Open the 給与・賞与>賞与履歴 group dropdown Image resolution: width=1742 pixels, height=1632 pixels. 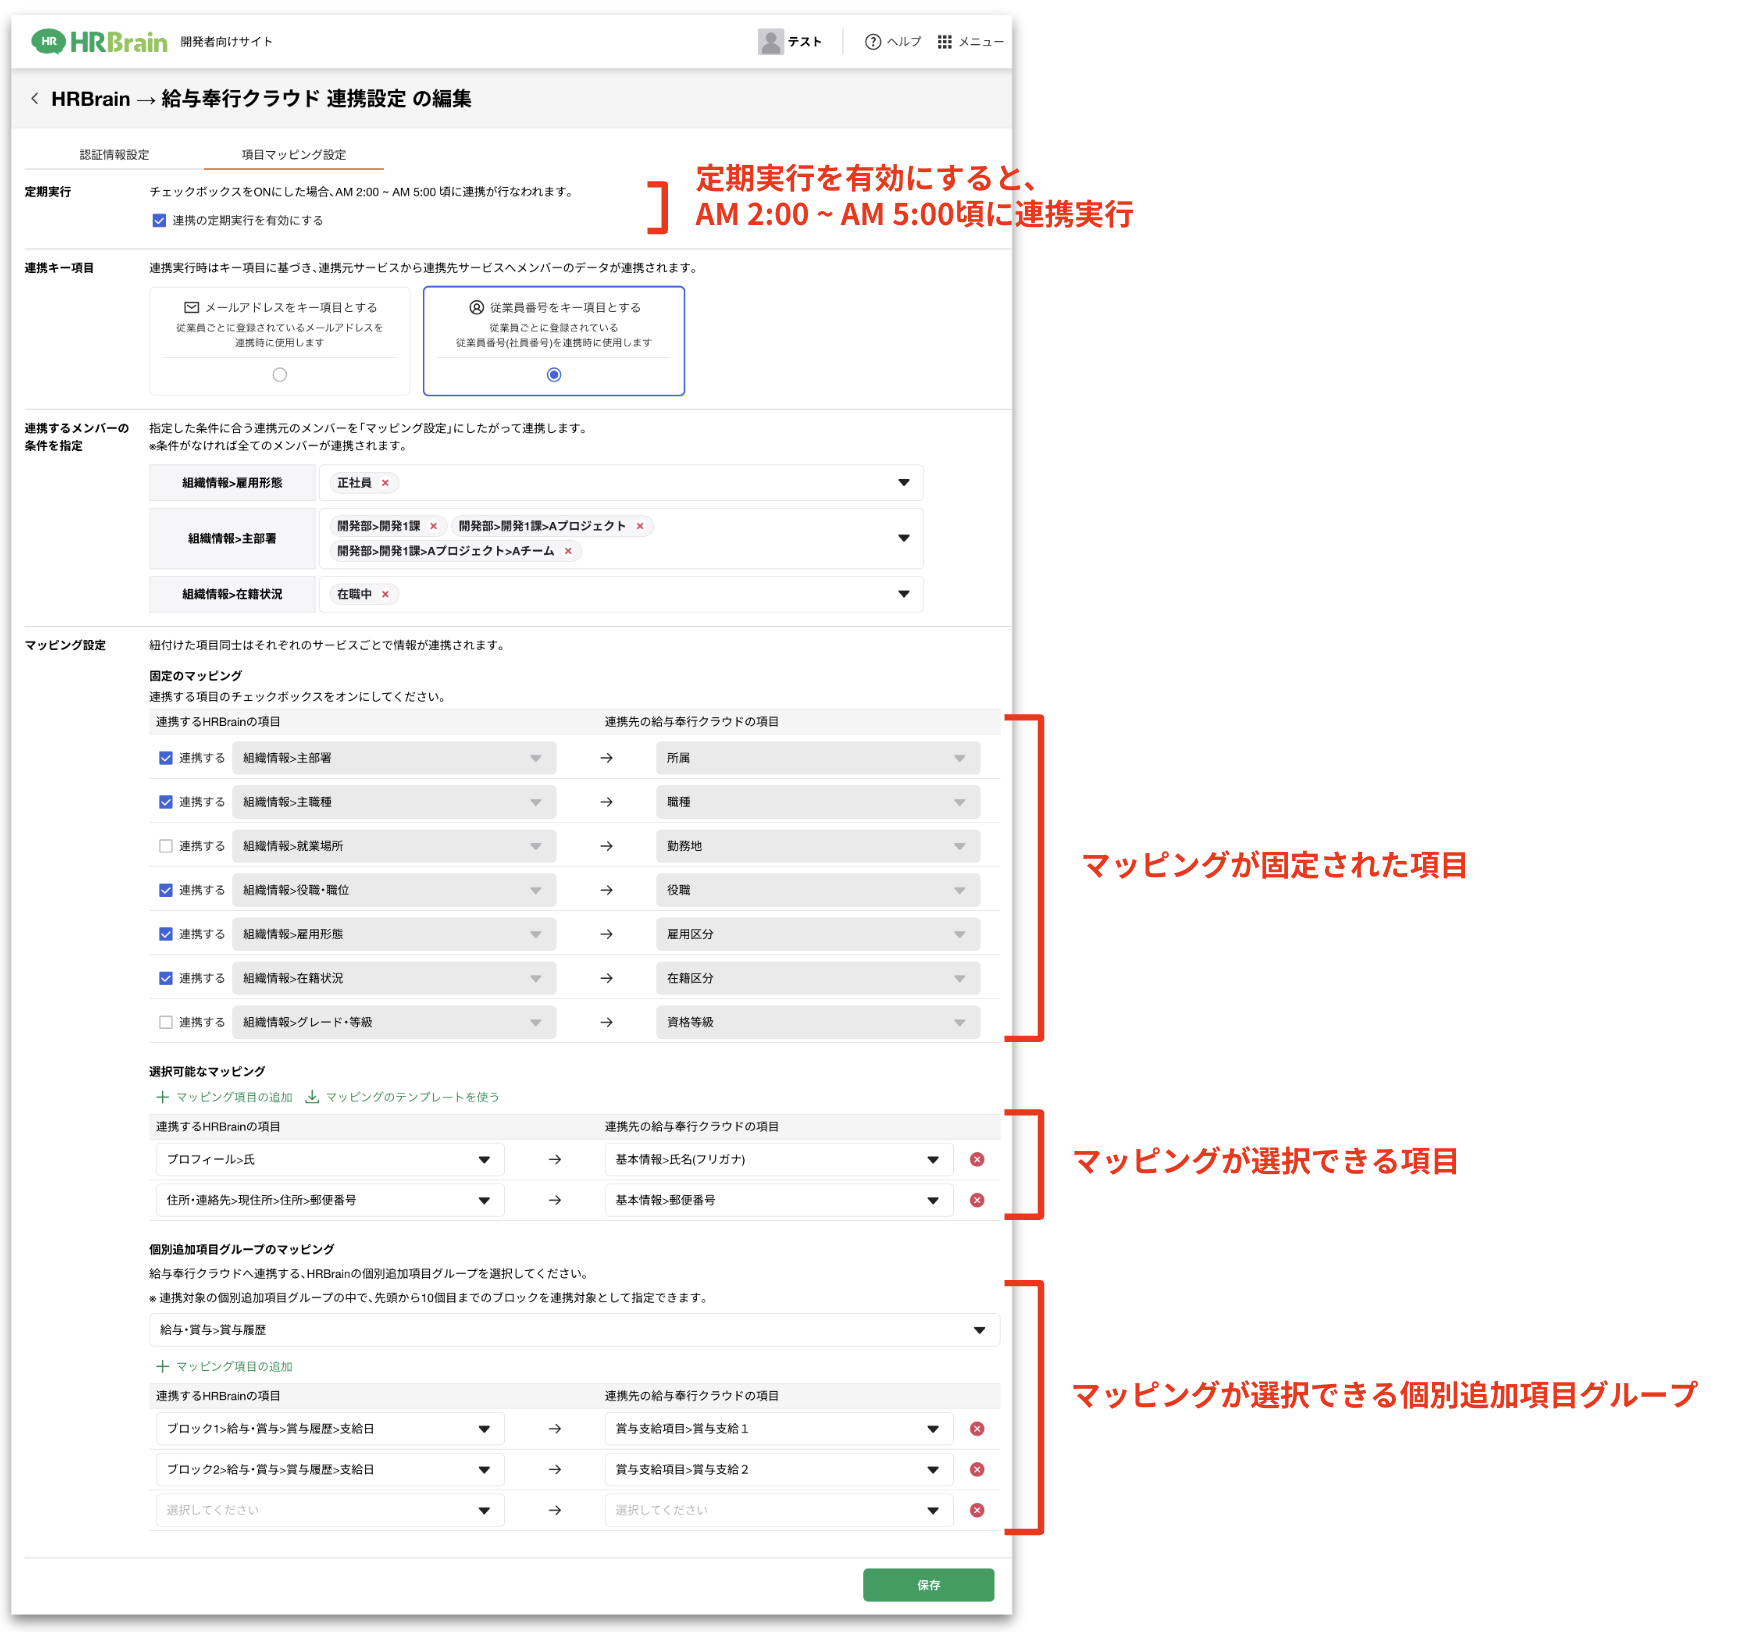[x=979, y=1330]
